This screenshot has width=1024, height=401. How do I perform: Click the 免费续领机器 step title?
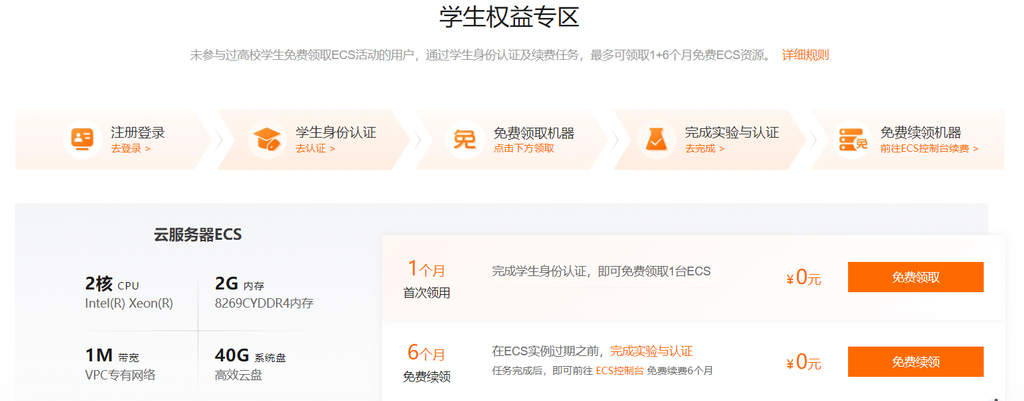[920, 133]
